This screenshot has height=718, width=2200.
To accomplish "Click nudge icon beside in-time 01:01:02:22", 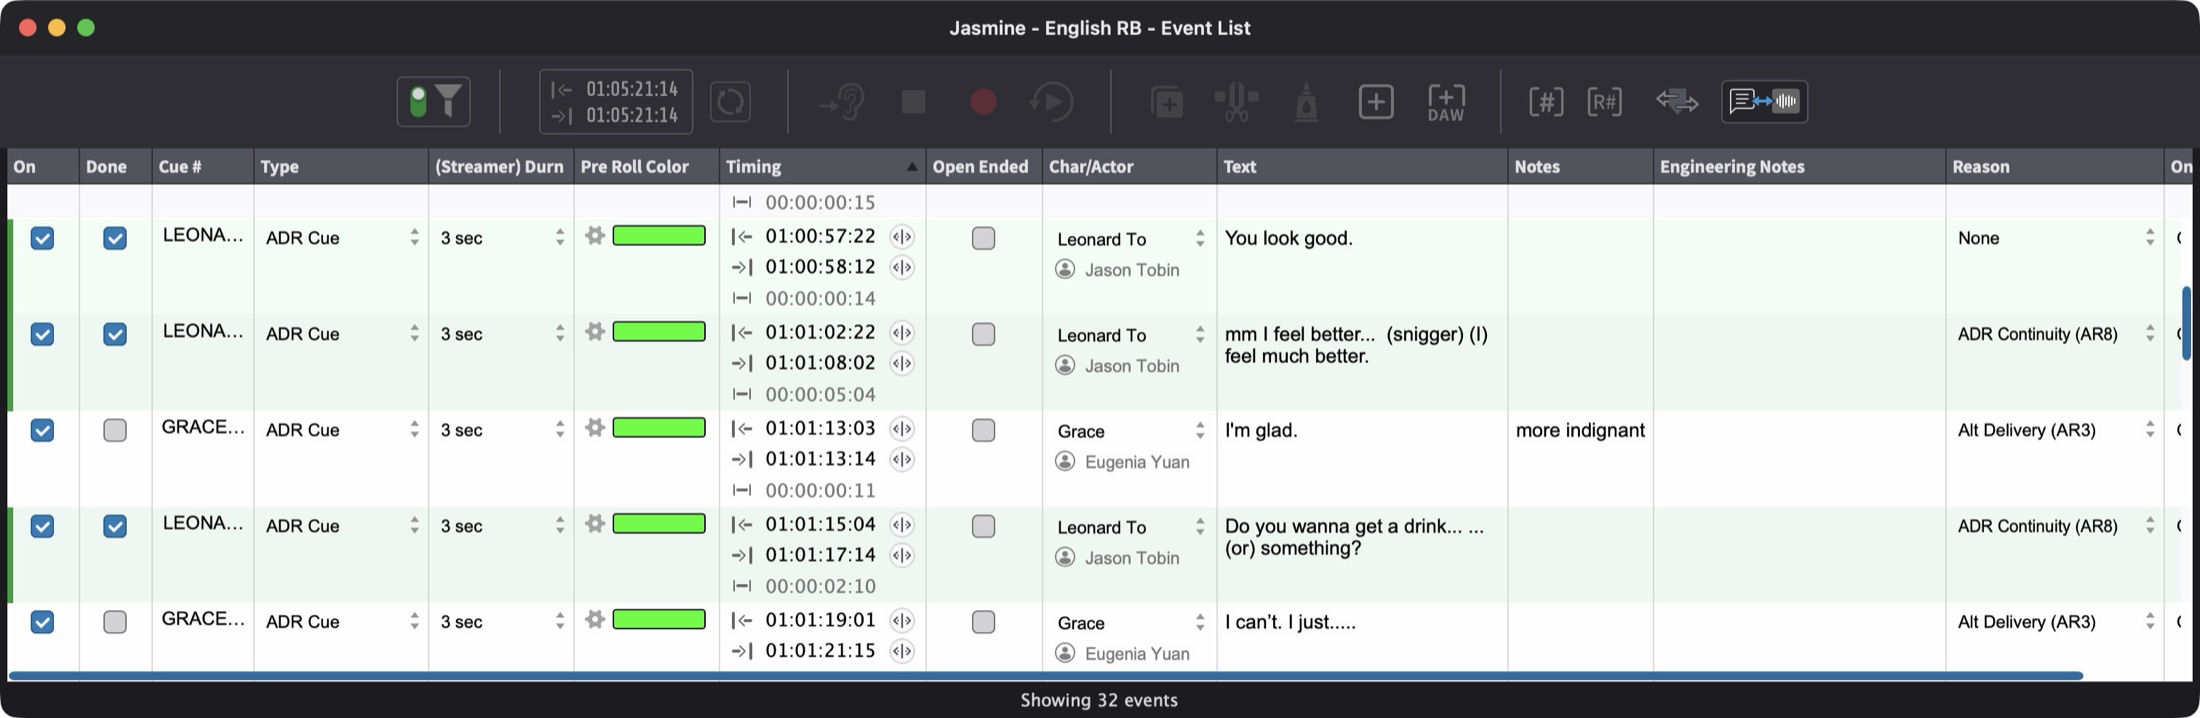I will click(902, 332).
